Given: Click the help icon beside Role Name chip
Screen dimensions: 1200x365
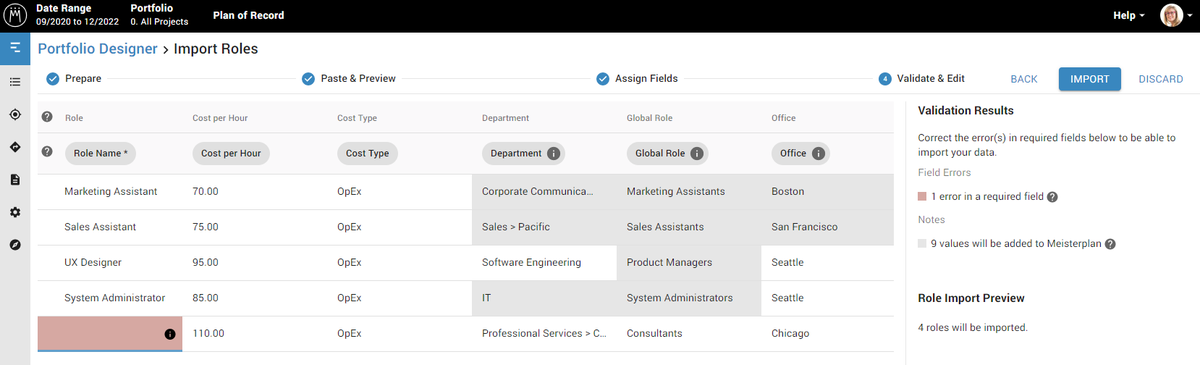Looking at the screenshot, I should point(46,153).
